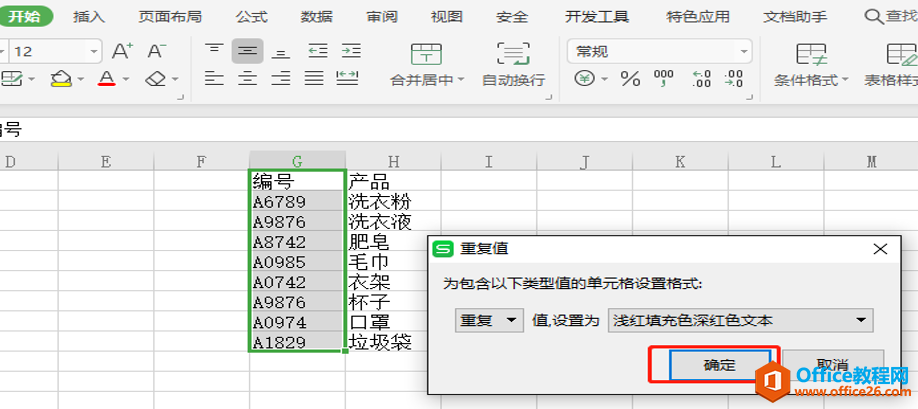This screenshot has width=918, height=409.
Task: Switch to the 文档助手 tab
Action: pos(795,16)
